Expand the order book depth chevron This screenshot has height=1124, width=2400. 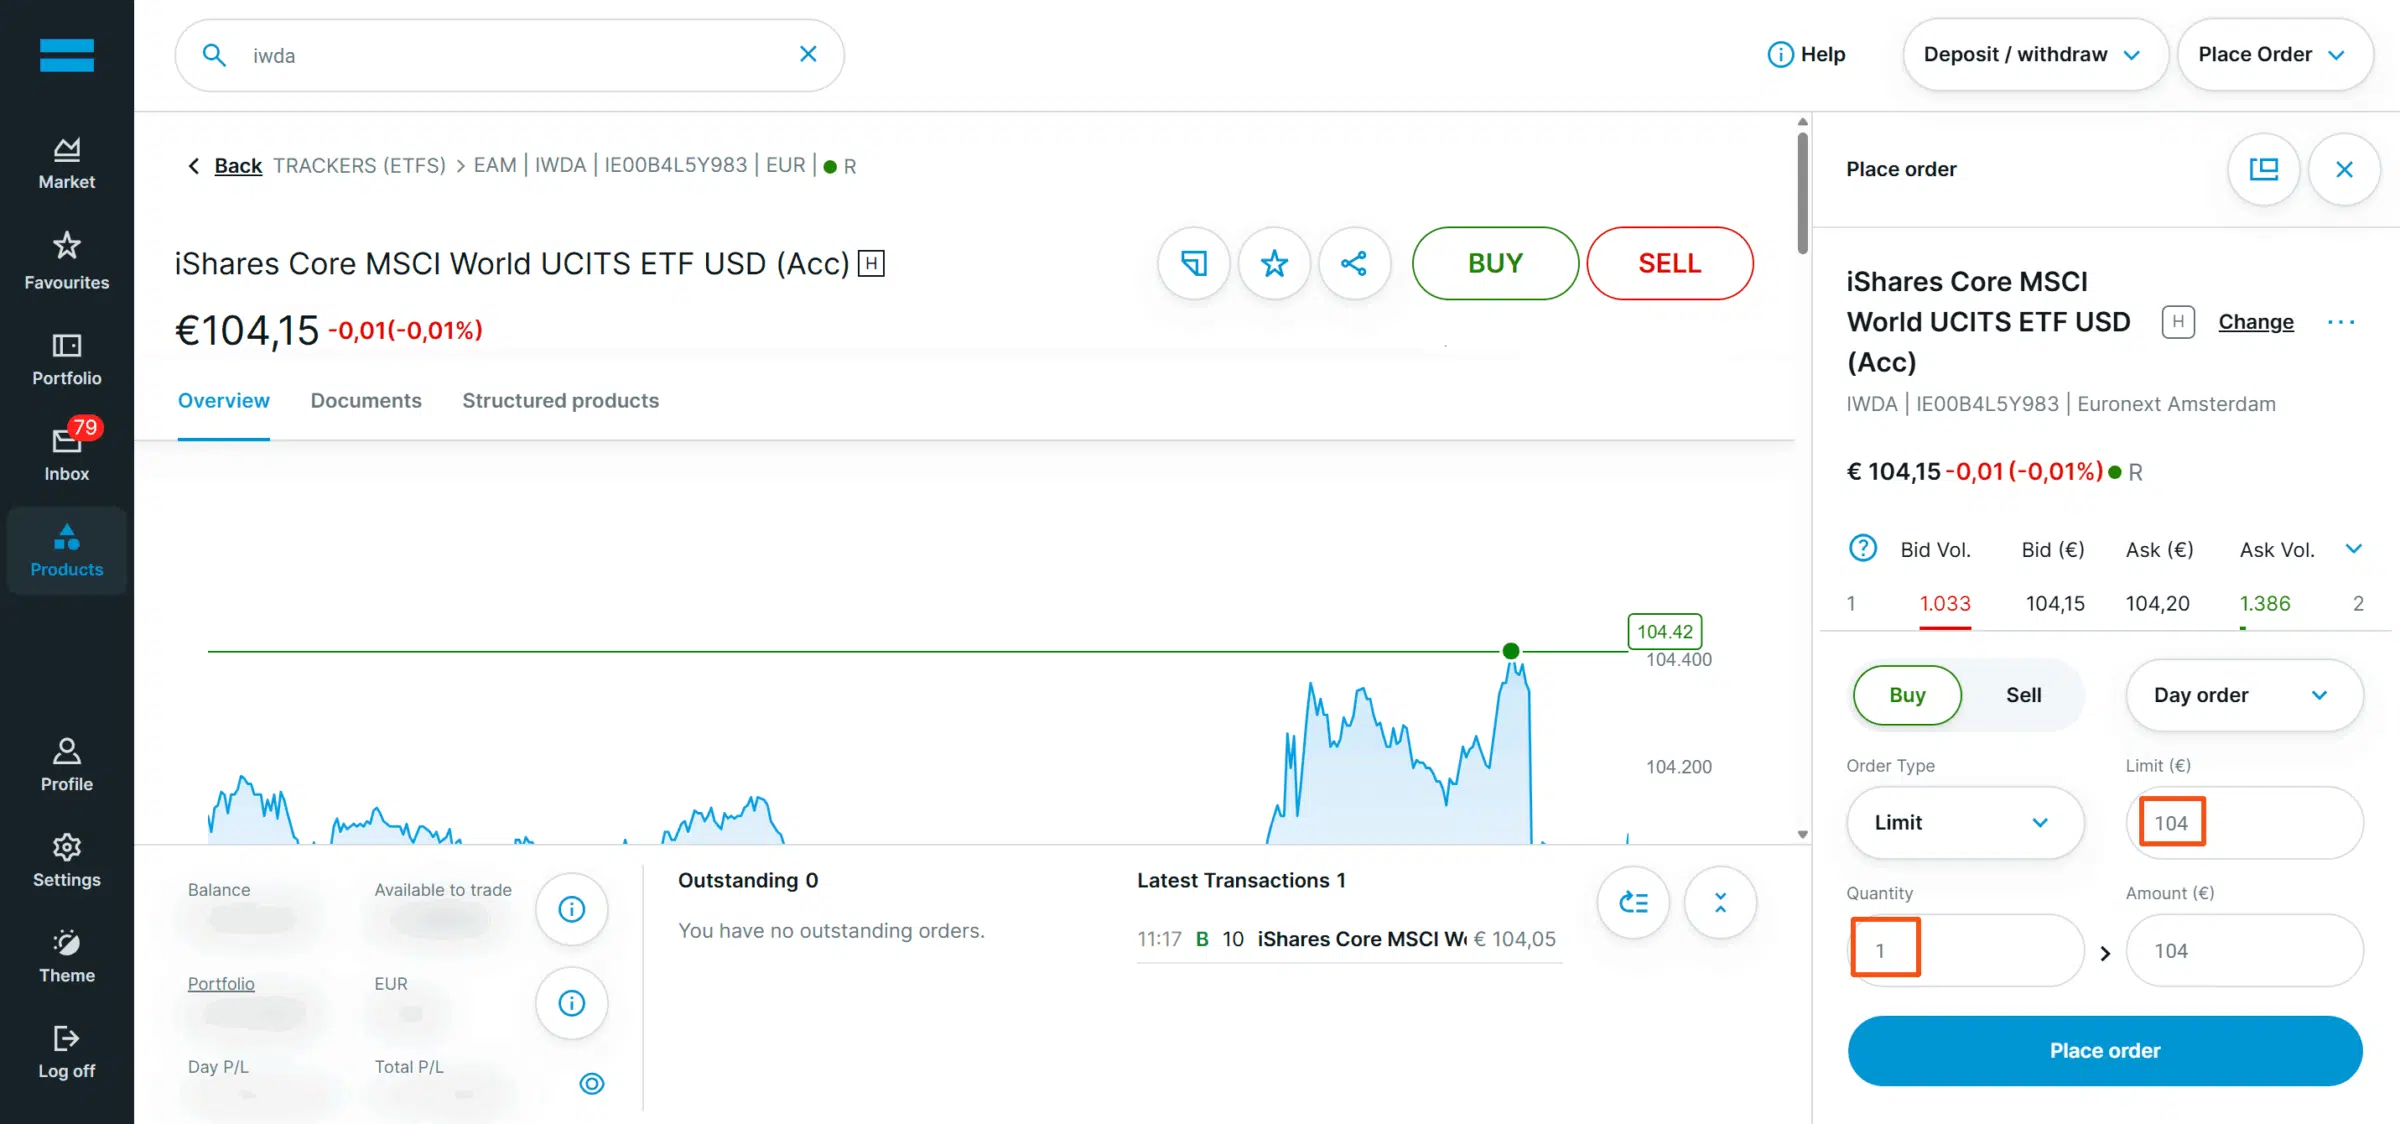point(2354,549)
